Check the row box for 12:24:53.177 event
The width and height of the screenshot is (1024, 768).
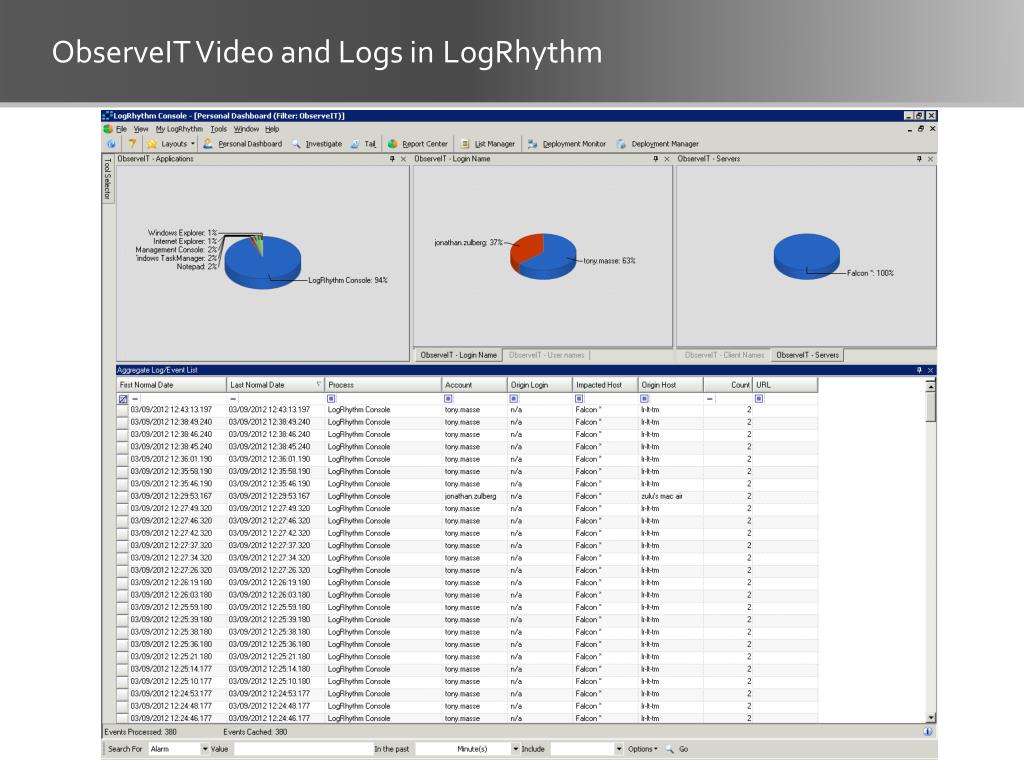click(122, 694)
